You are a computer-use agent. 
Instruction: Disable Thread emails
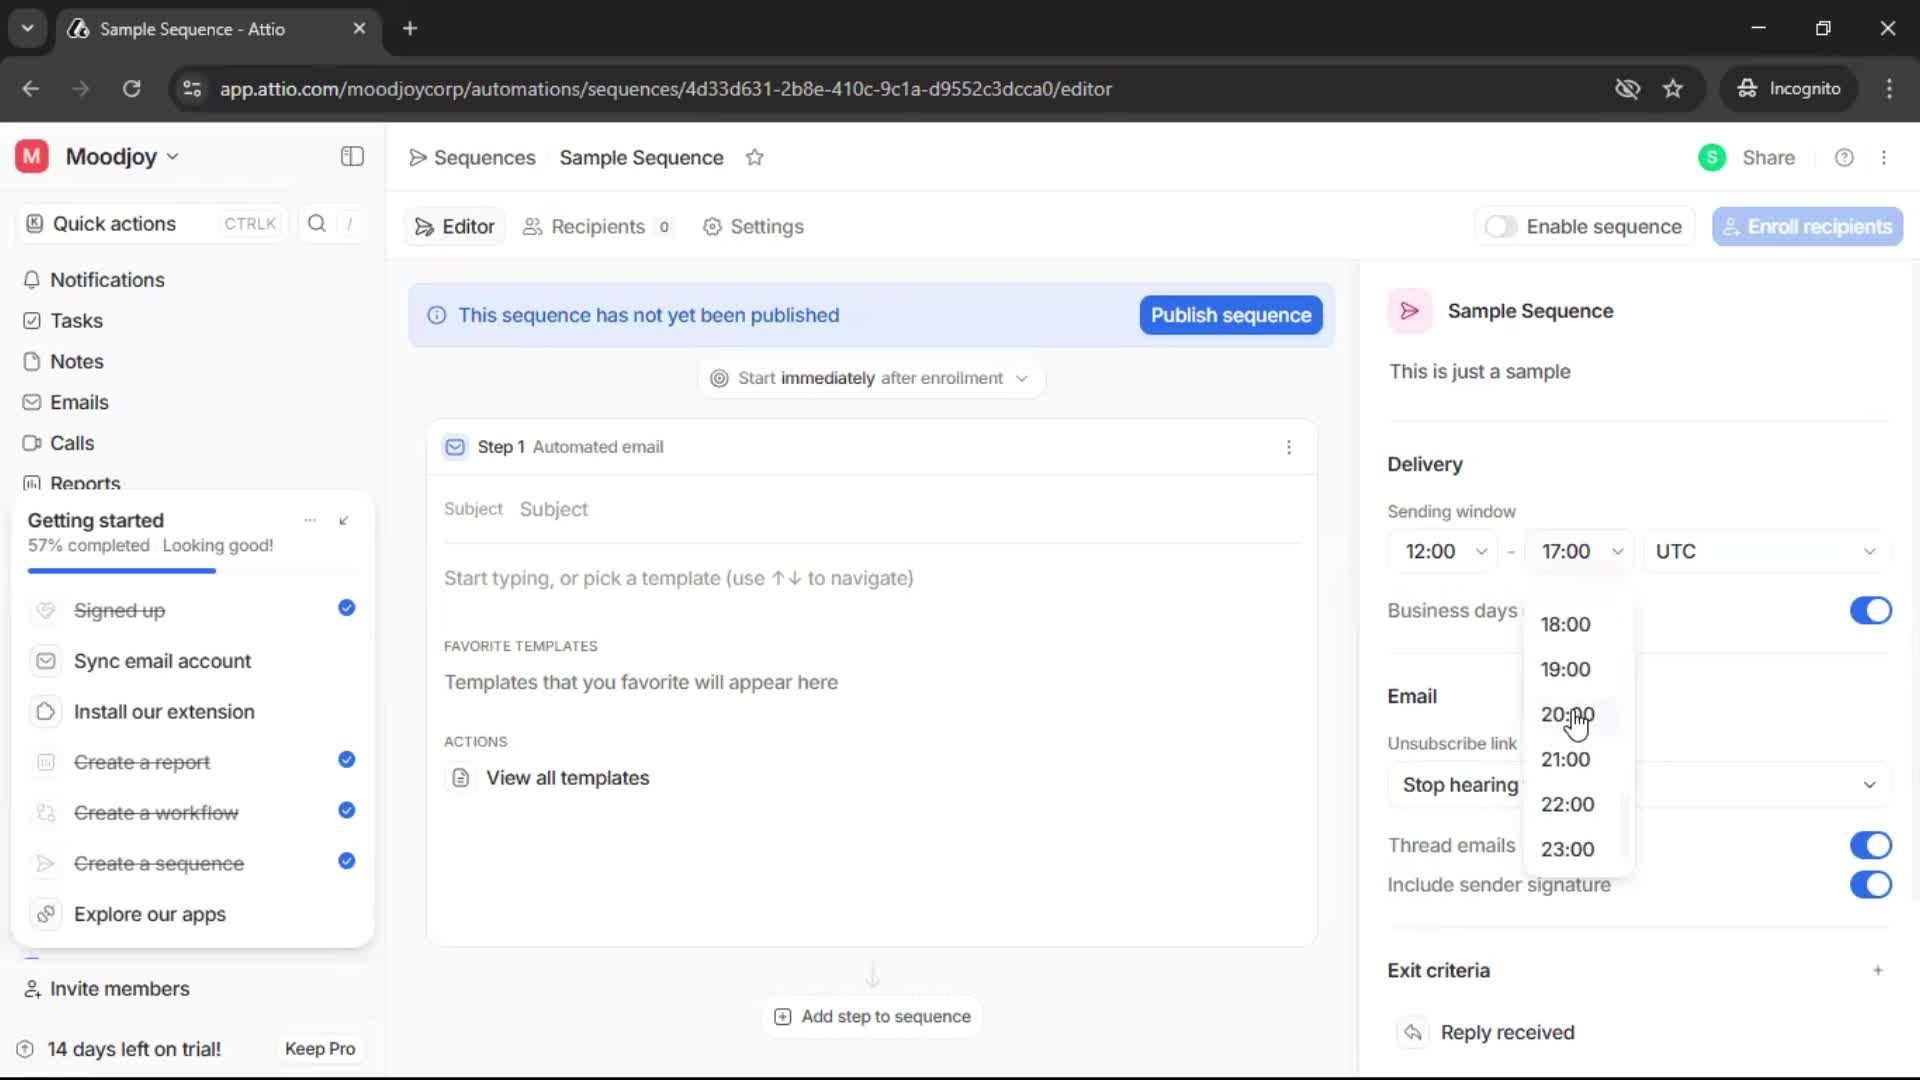[x=1870, y=845]
